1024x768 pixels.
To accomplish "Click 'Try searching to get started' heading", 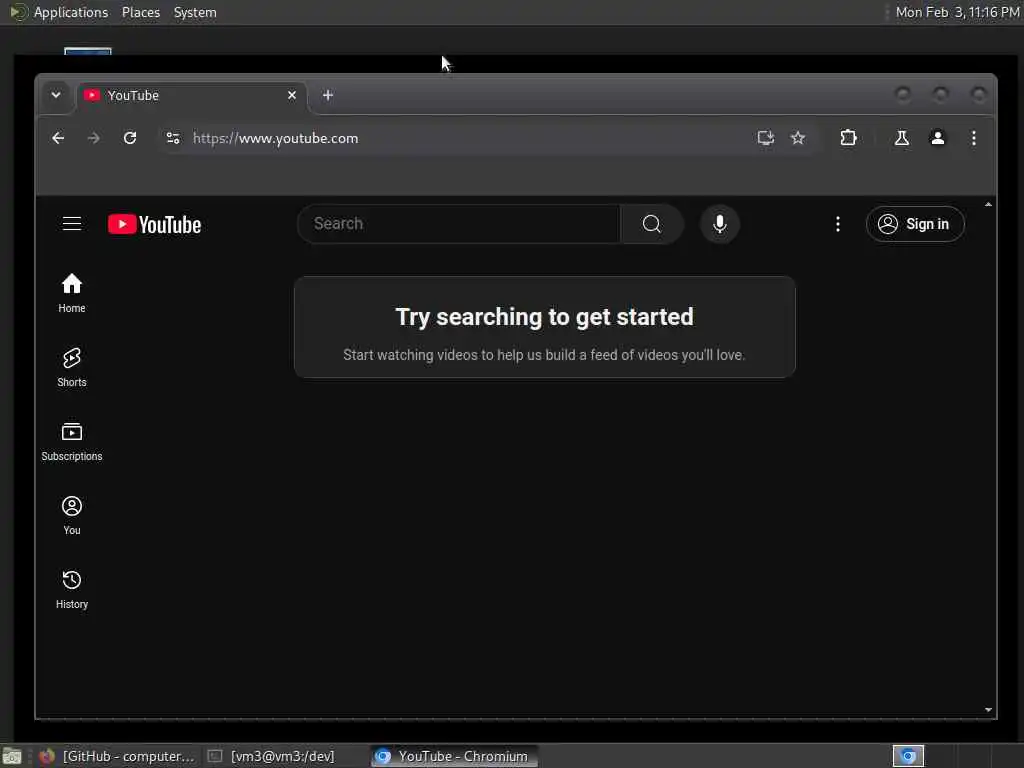I will click(545, 317).
